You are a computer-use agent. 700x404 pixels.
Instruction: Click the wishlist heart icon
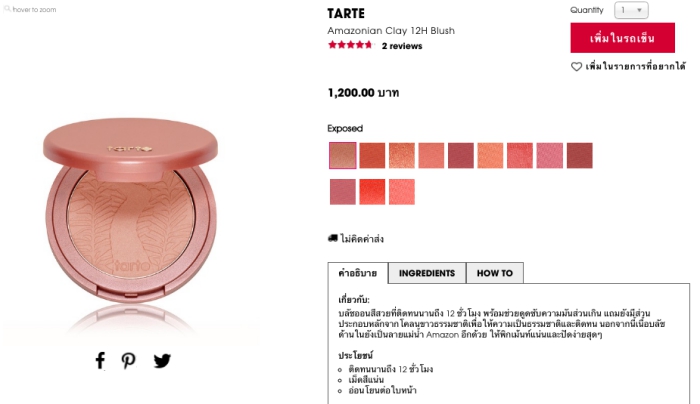[x=576, y=67]
